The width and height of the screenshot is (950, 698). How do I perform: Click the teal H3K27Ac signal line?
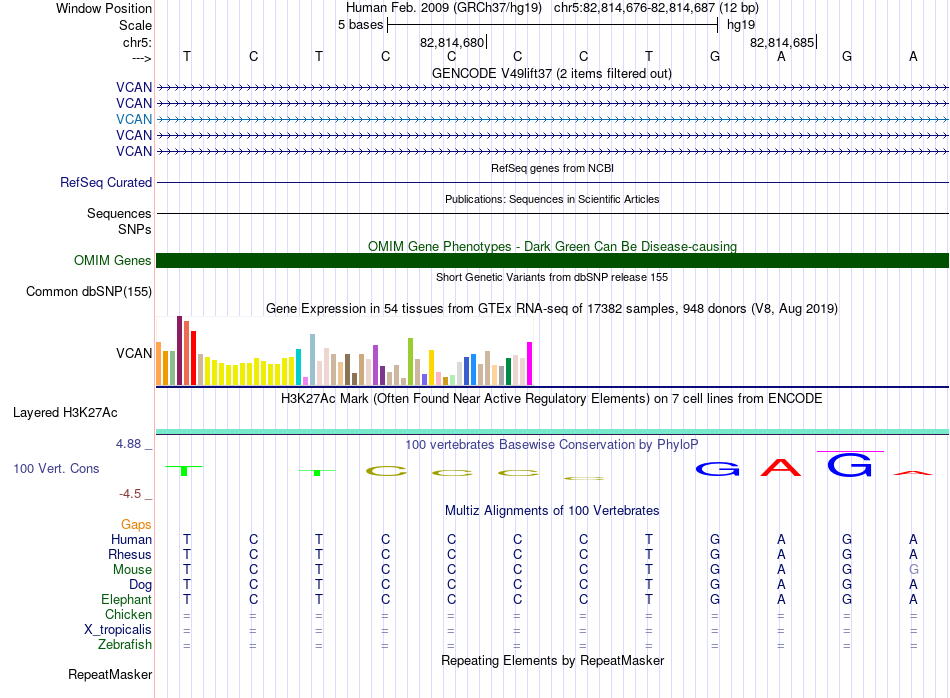pyautogui.click(x=553, y=431)
